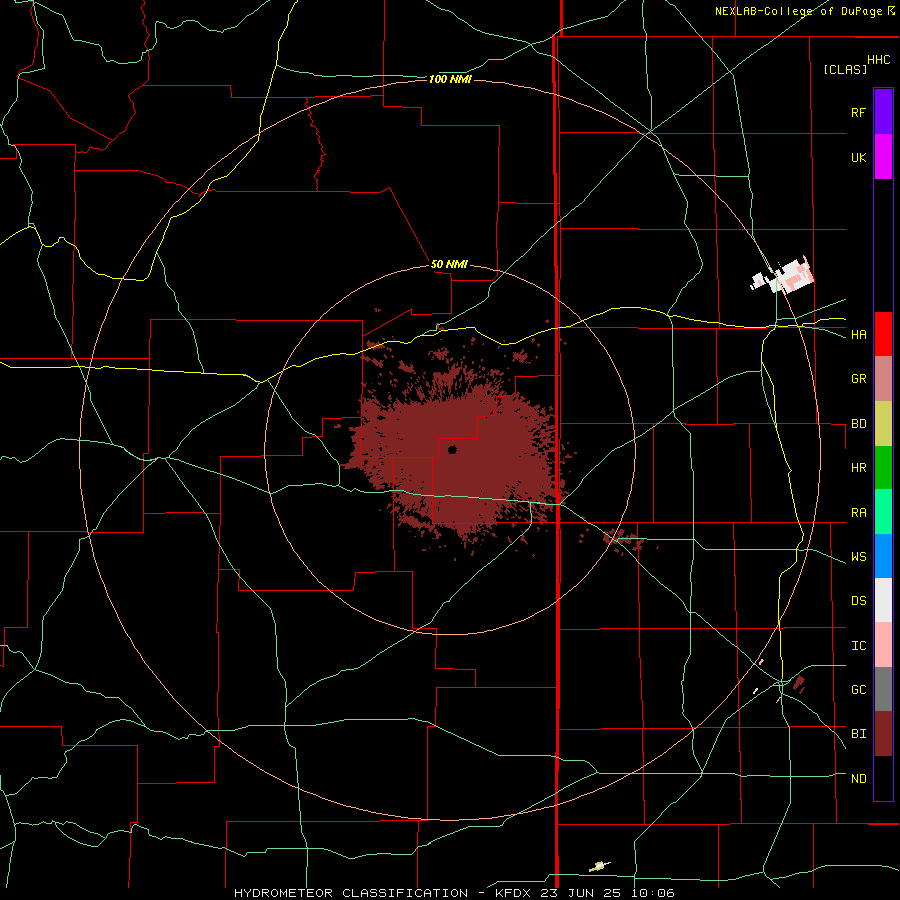The width and height of the screenshot is (900, 900).
Task: Click the GC legend label
Action: pos(858,690)
